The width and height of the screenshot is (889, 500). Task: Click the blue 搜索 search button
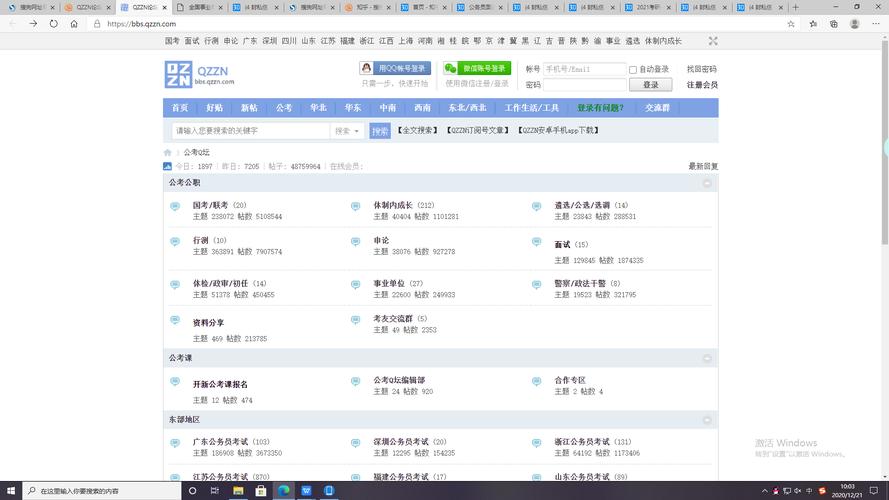coord(380,131)
